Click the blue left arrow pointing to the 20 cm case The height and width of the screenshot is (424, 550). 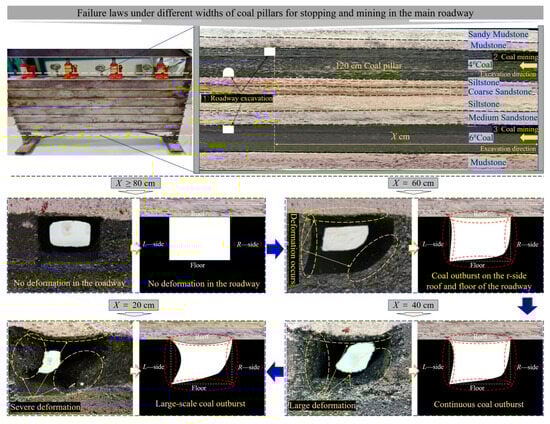coord(275,372)
